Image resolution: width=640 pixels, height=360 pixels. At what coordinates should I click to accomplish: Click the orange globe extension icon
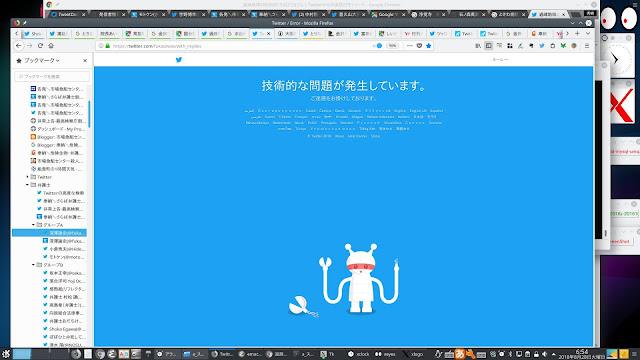coord(574,46)
